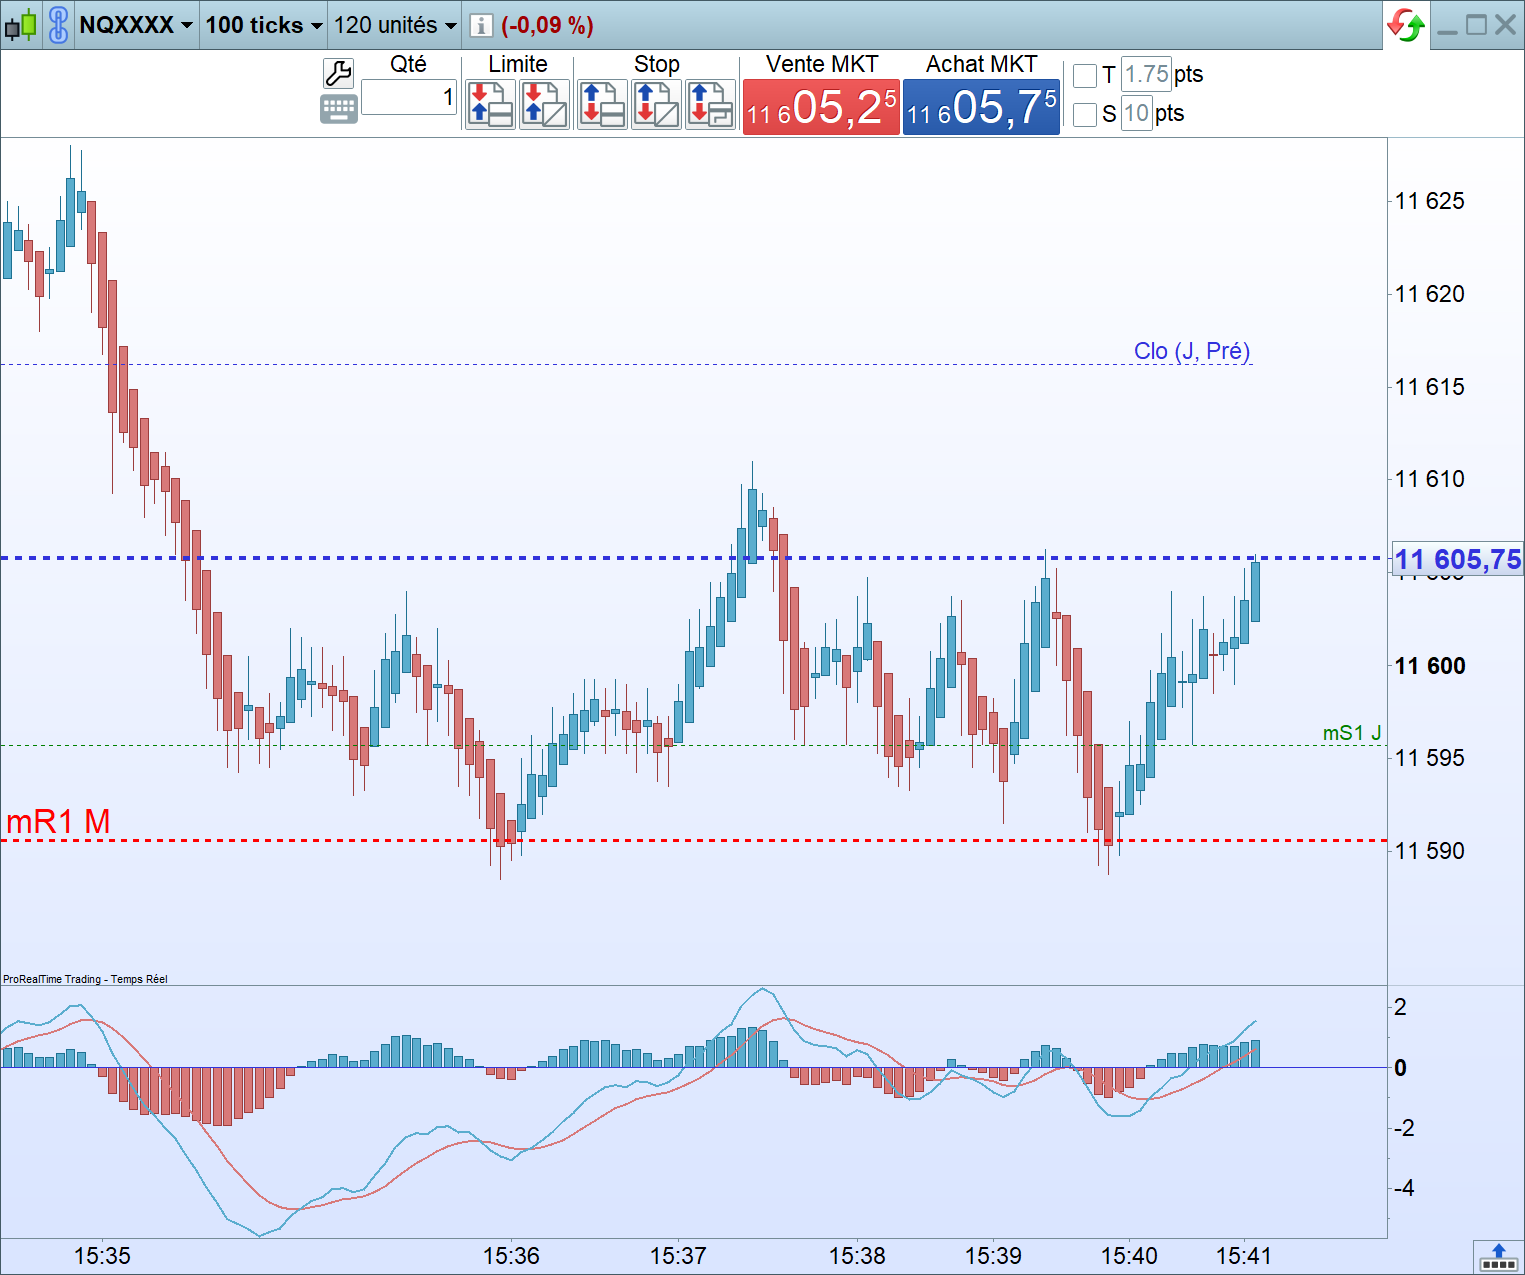
Task: Click the current price tag 11 605,75
Action: click(1458, 560)
